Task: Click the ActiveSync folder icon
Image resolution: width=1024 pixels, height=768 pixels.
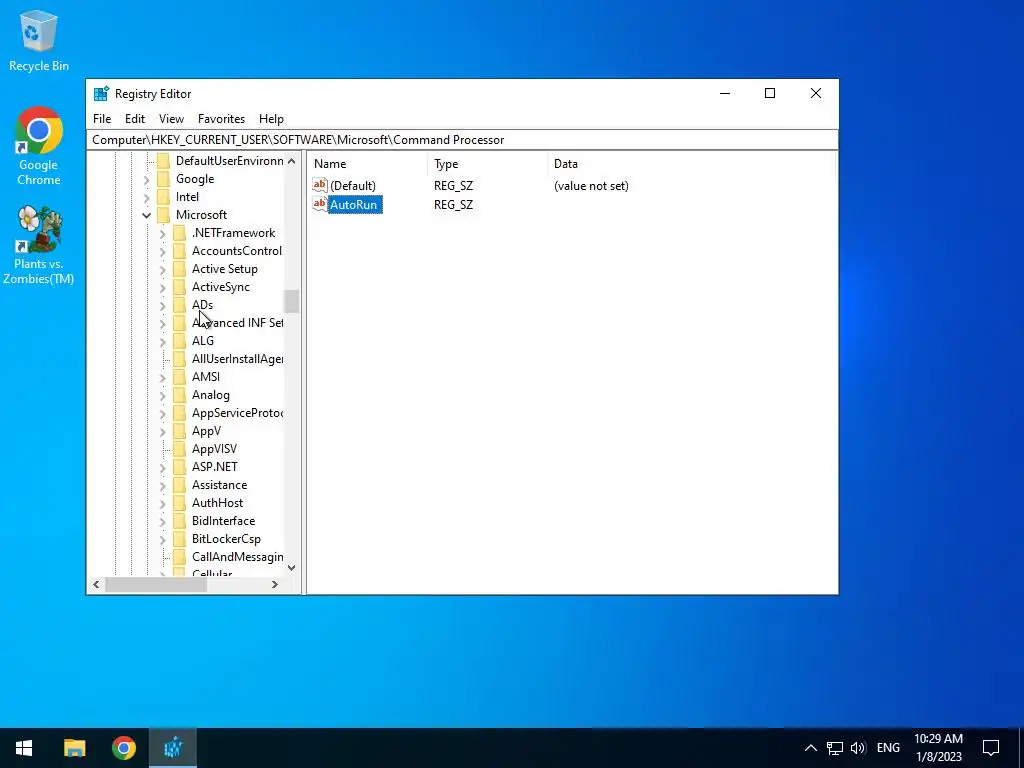Action: click(x=180, y=287)
